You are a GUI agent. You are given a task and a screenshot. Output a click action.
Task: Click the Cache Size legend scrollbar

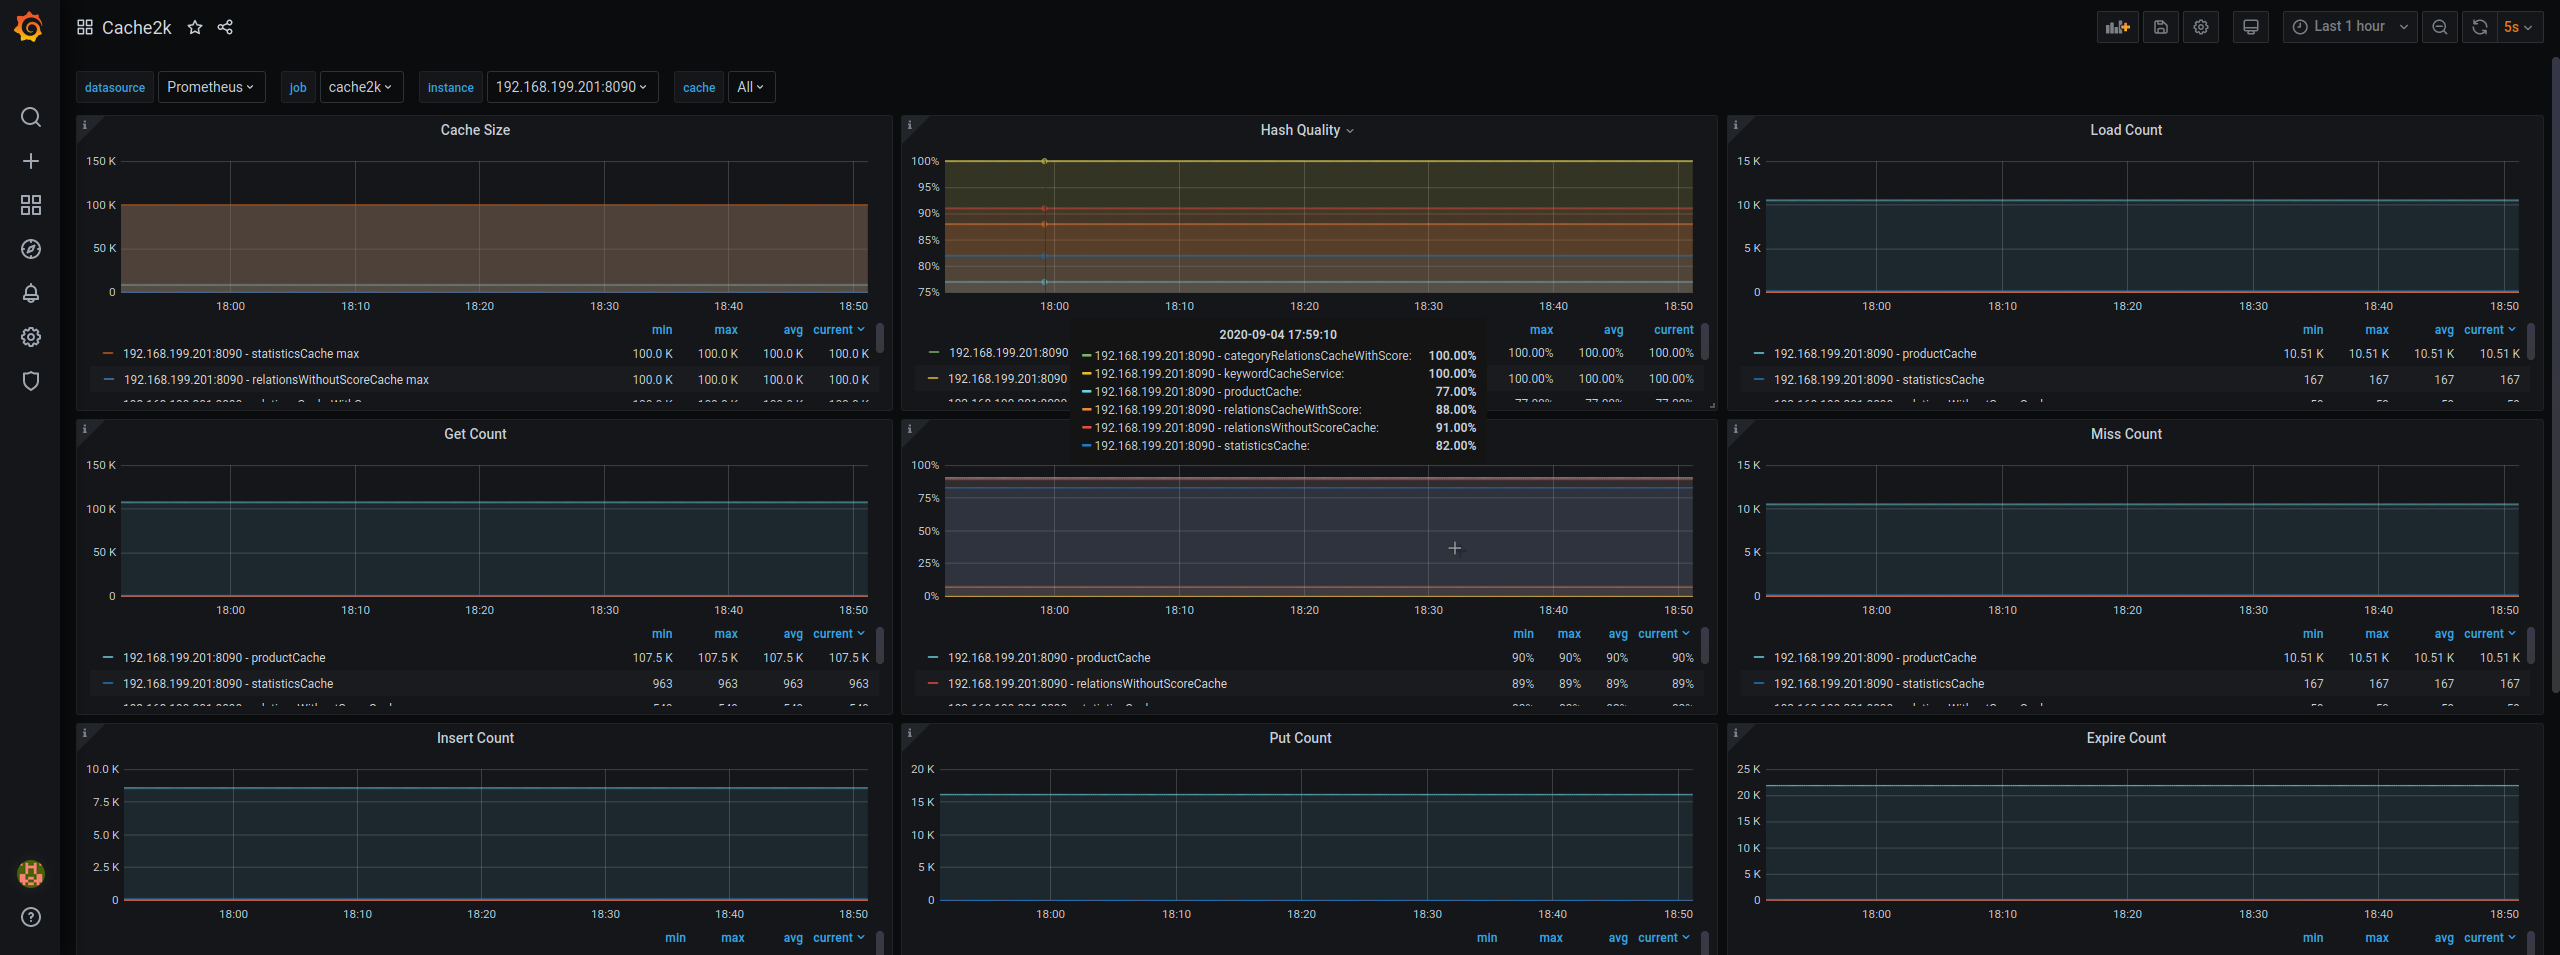pyautogui.click(x=880, y=338)
